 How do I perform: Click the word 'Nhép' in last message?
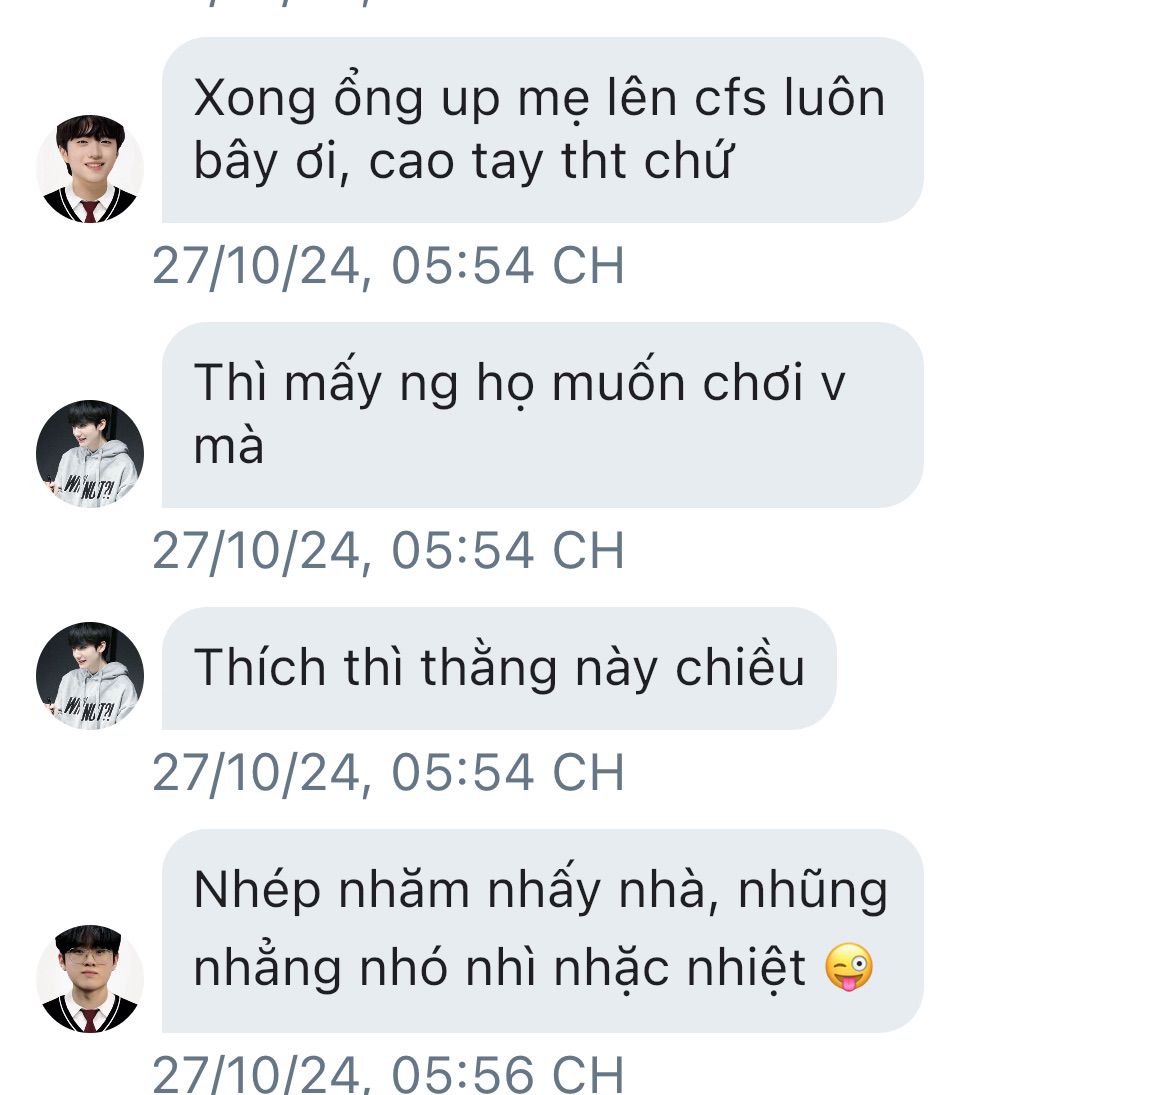point(257,892)
